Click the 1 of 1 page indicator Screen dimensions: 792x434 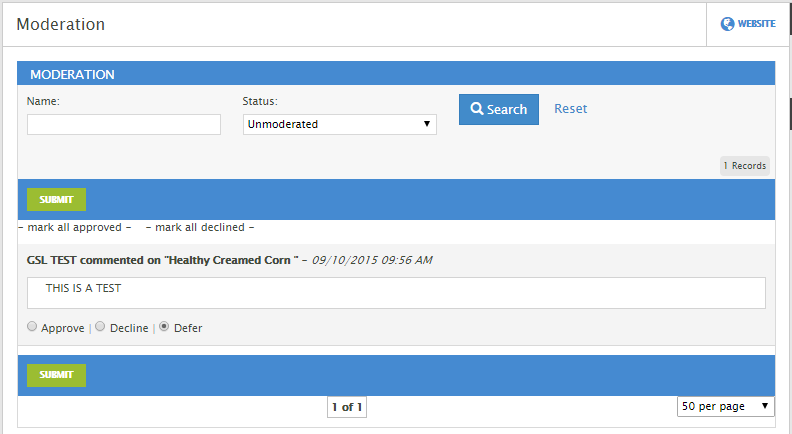click(347, 407)
